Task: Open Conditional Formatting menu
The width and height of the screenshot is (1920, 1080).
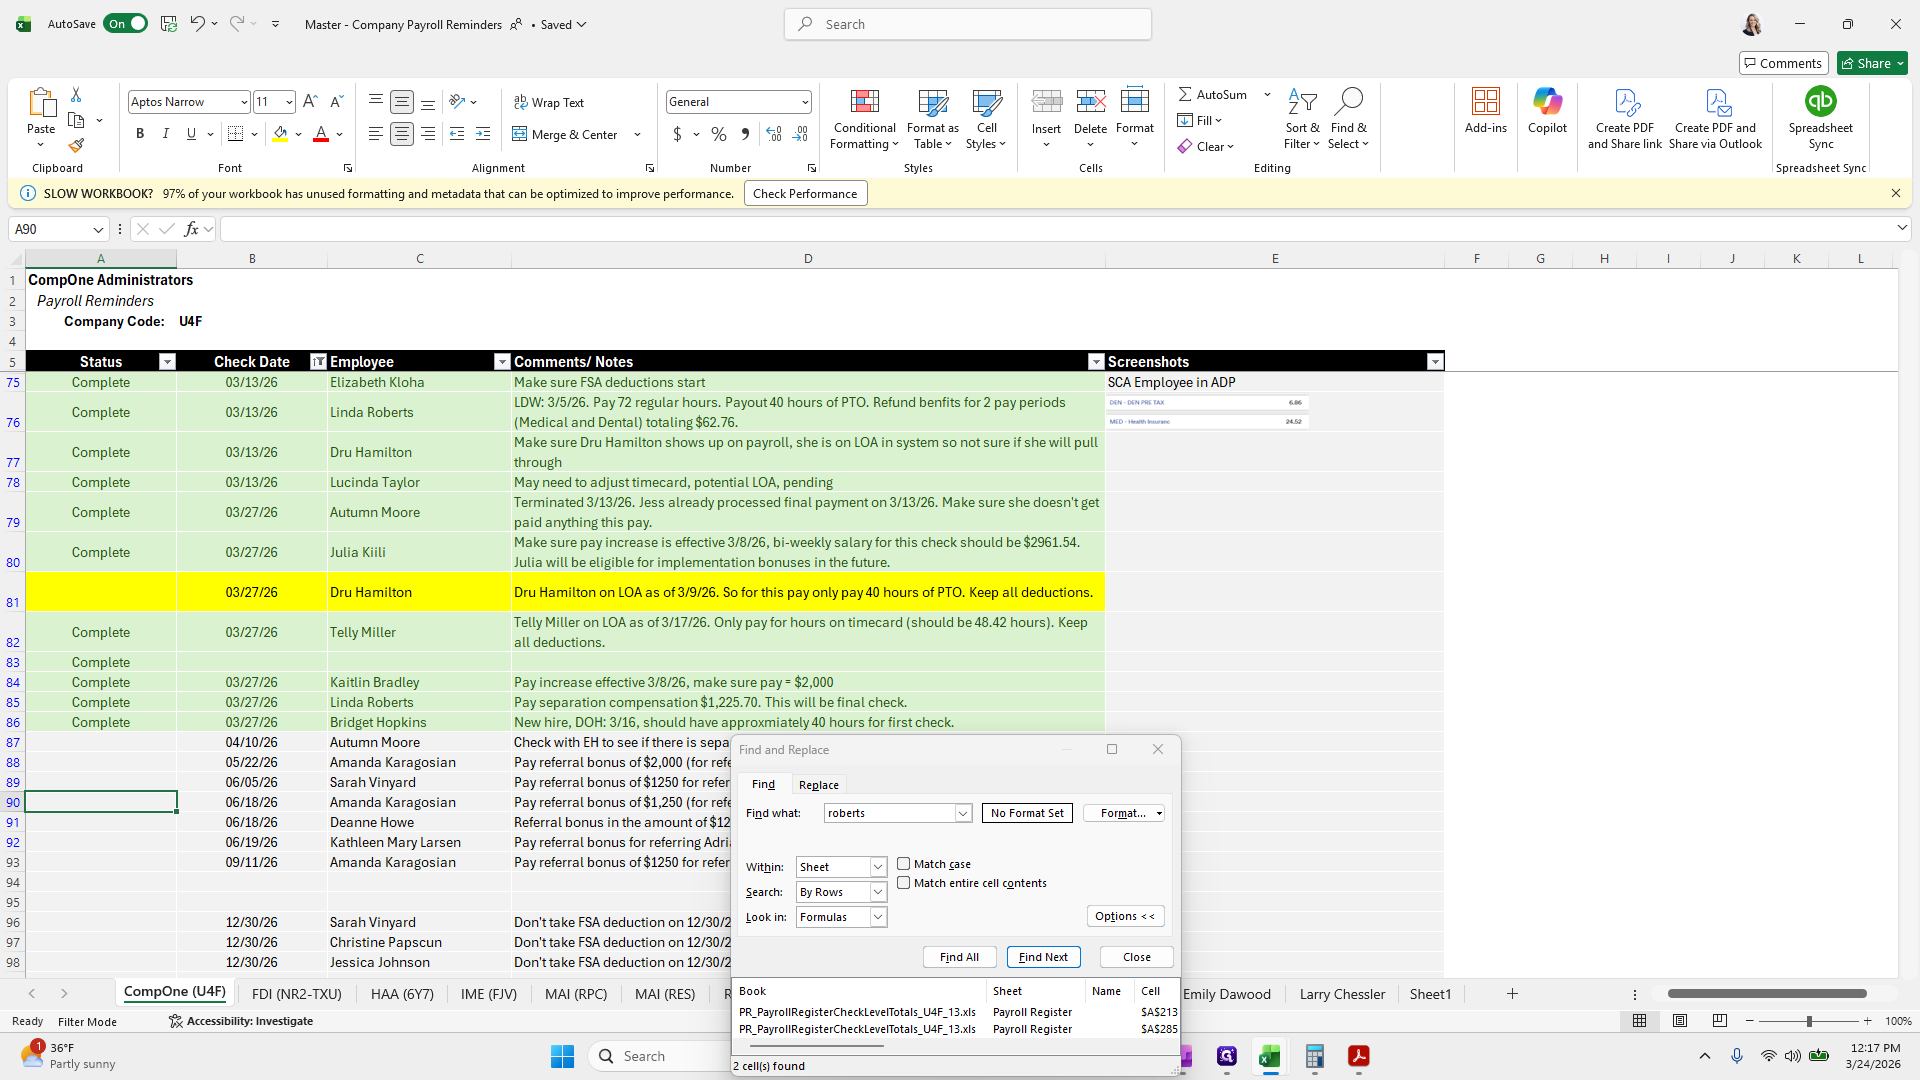Action: (864, 120)
